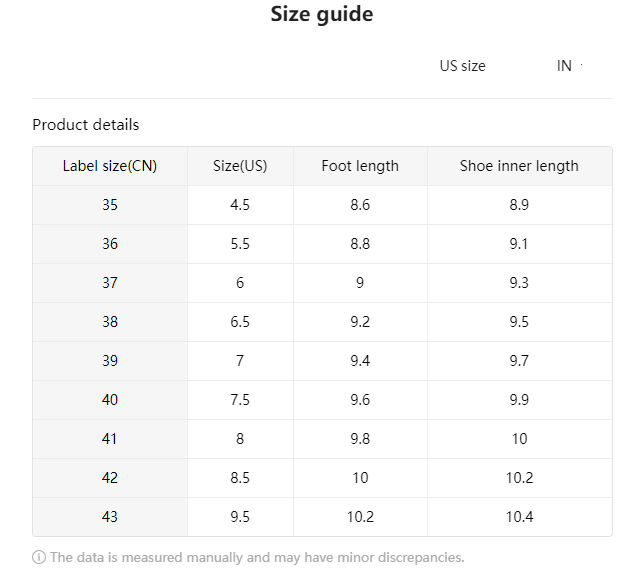Click US size 6 cell
Image resolution: width=644 pixels, height=579 pixels.
[240, 283]
